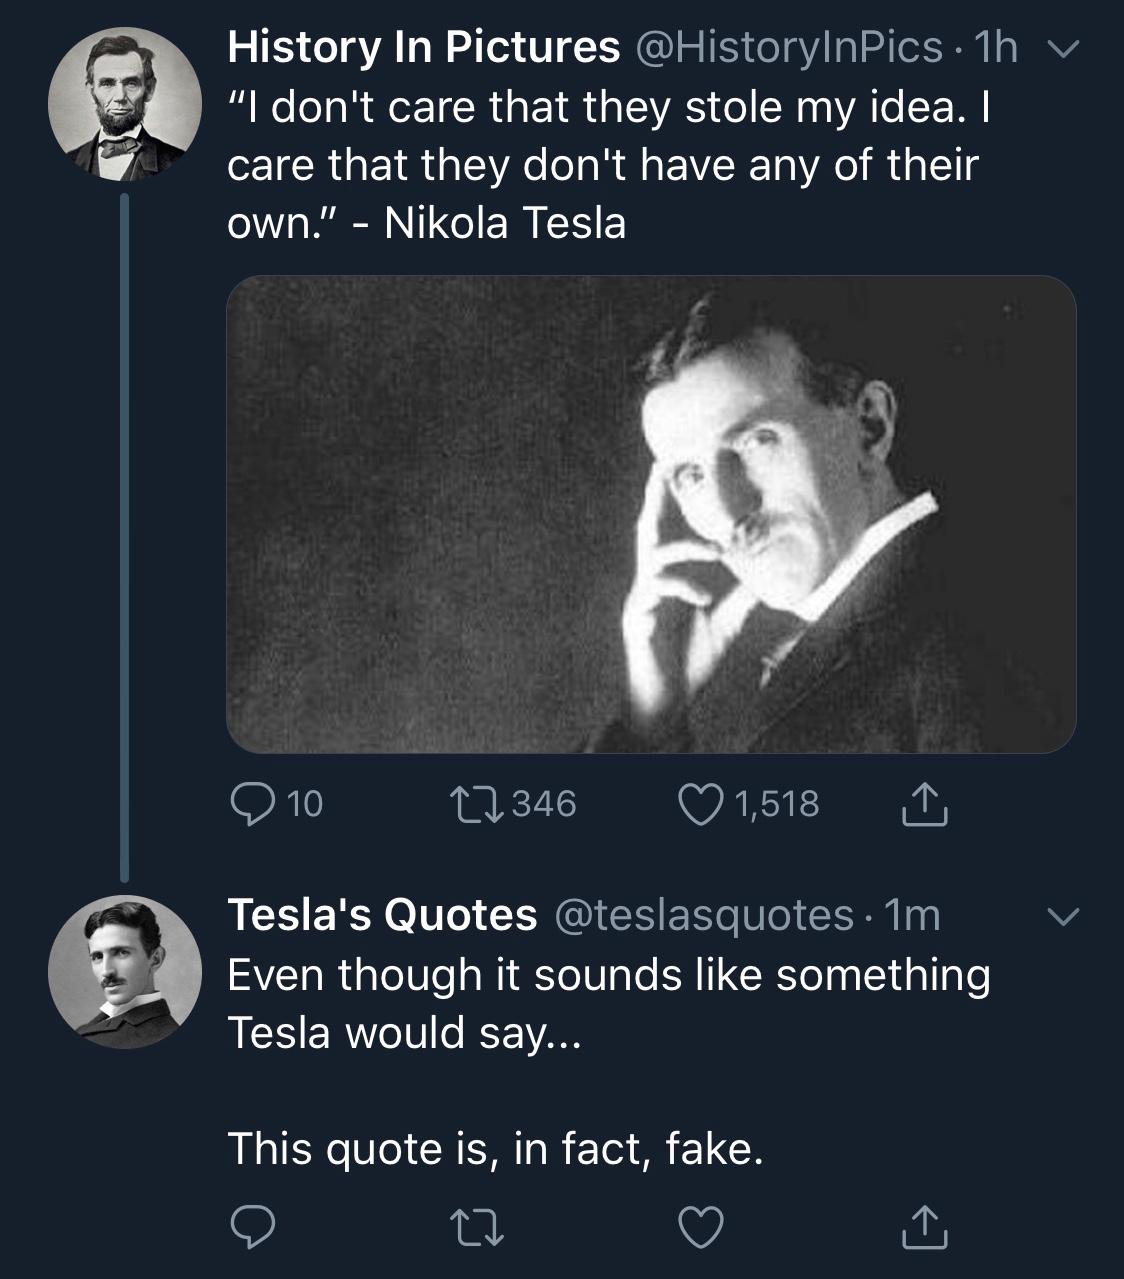The height and width of the screenshot is (1279, 1124).
Task: Open the Tesla's Quotes profile avatar
Action: 125,971
